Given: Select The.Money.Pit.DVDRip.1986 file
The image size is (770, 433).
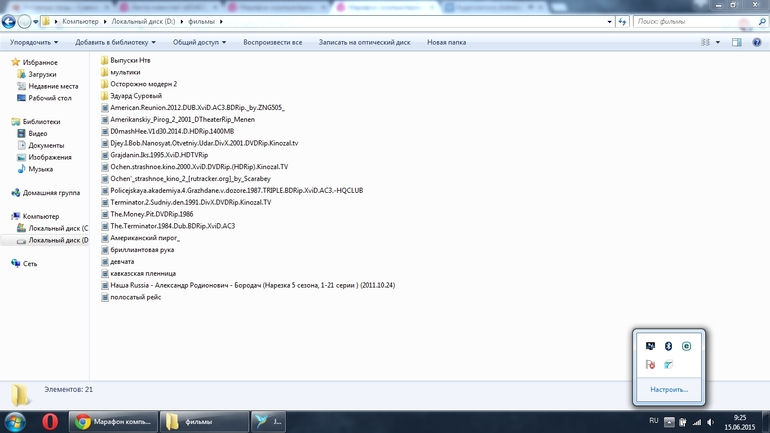Looking at the screenshot, I should click(147, 214).
